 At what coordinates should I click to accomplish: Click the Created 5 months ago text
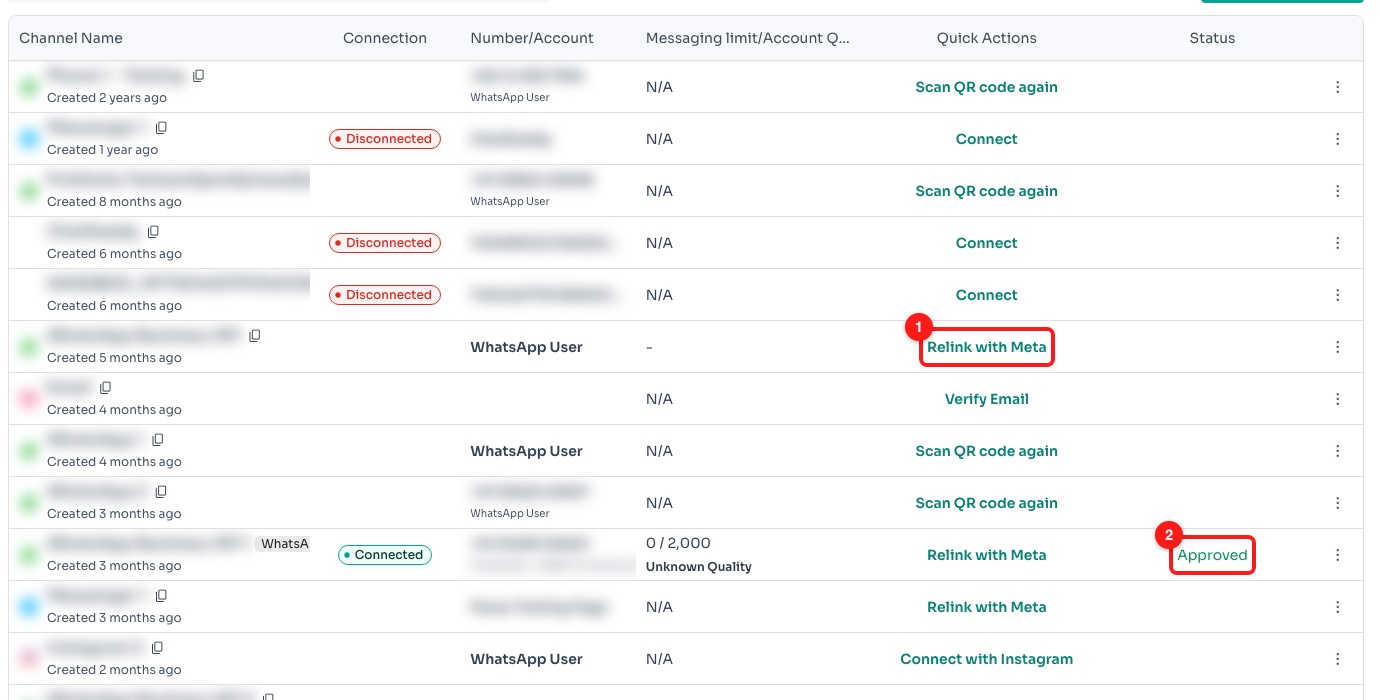click(114, 358)
